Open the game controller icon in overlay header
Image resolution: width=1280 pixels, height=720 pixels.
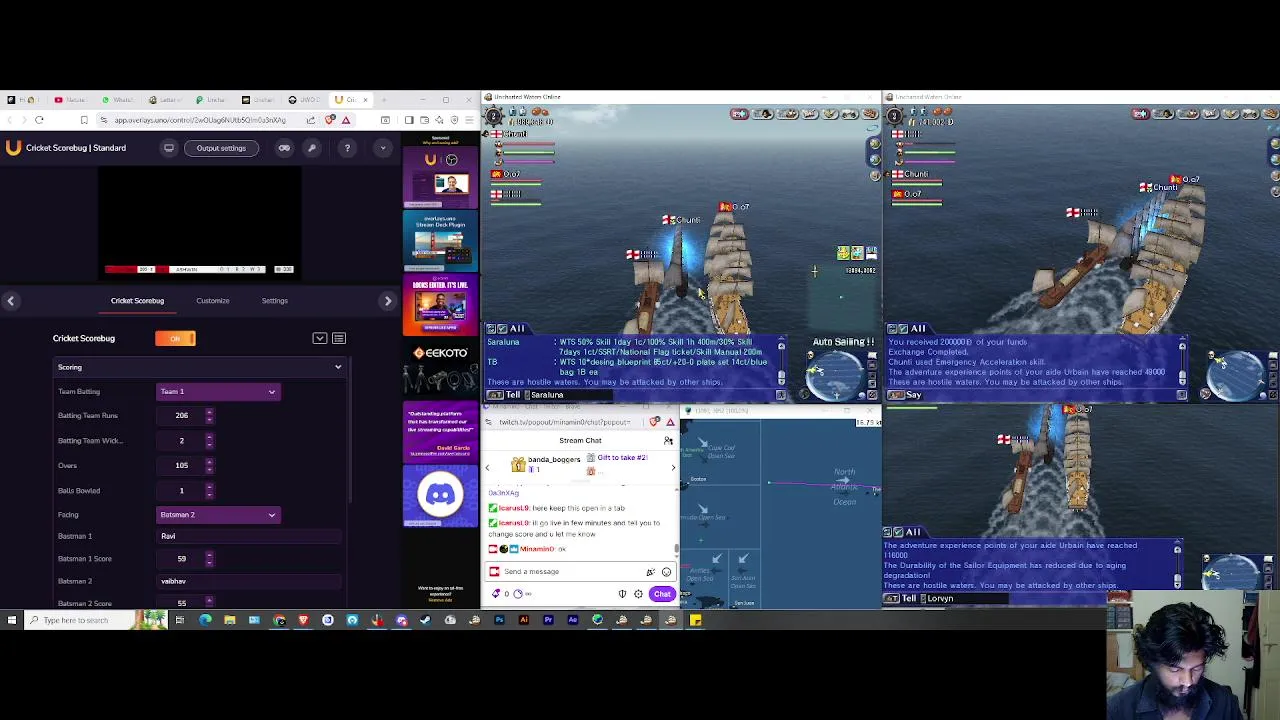coord(284,148)
